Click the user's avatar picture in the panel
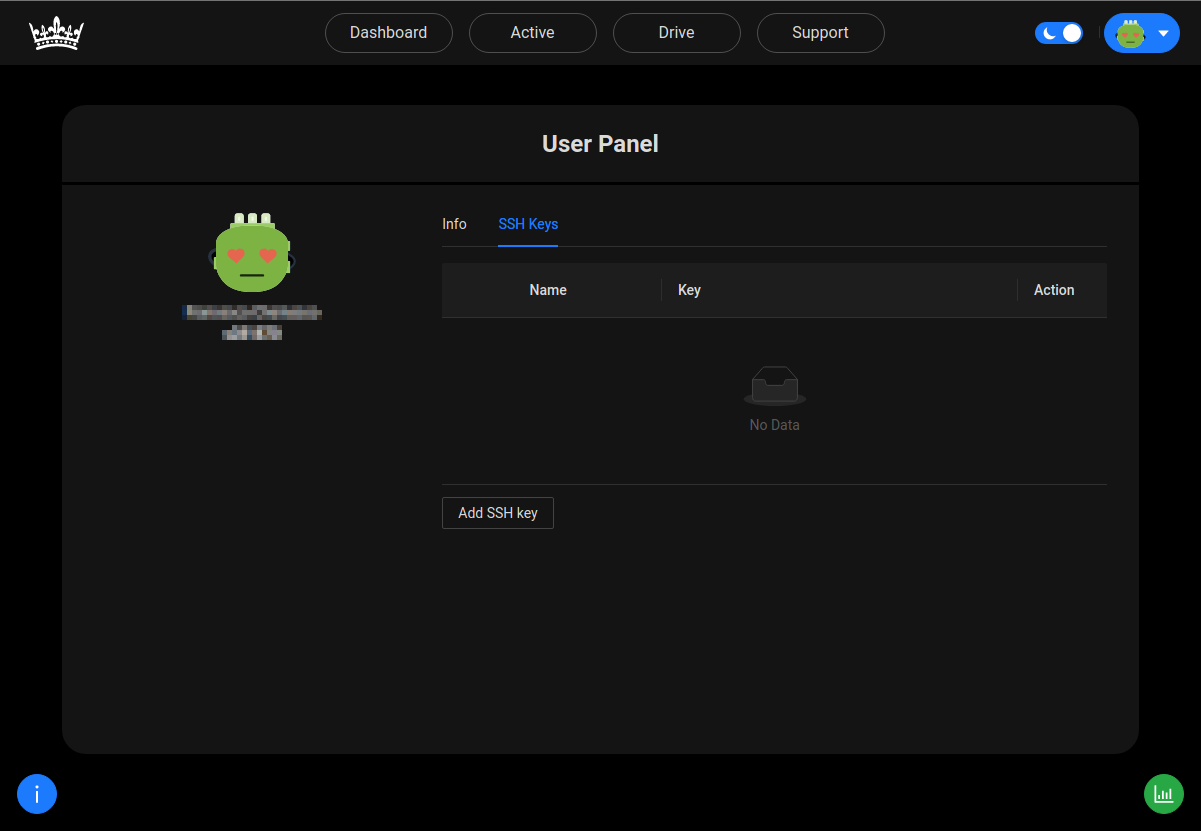Screen dimensions: 1201x831 [251, 252]
